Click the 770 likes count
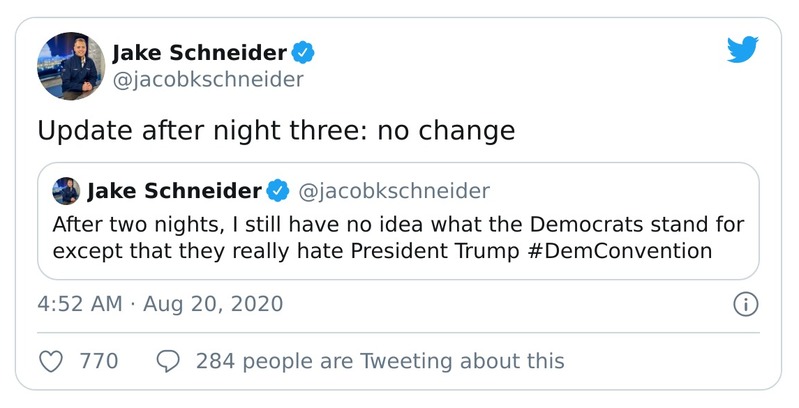The height and width of the screenshot is (408, 799). click(99, 361)
